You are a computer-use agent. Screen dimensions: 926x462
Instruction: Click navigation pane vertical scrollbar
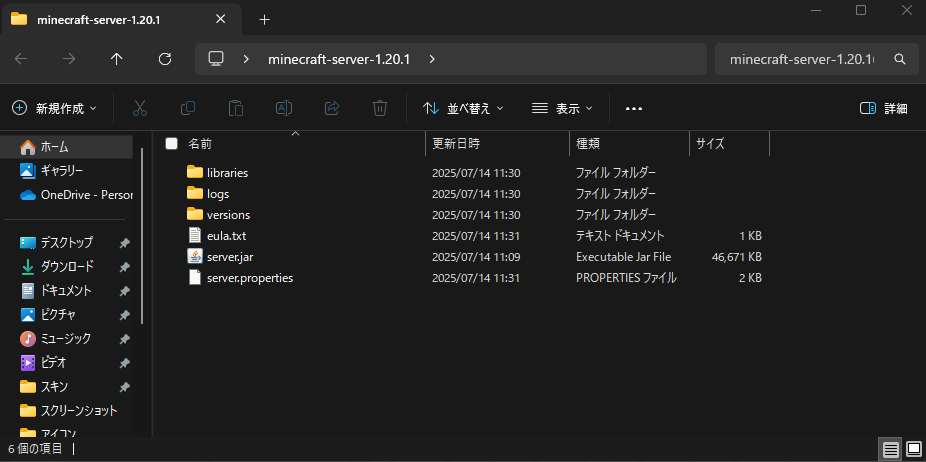pyautogui.click(x=142, y=235)
